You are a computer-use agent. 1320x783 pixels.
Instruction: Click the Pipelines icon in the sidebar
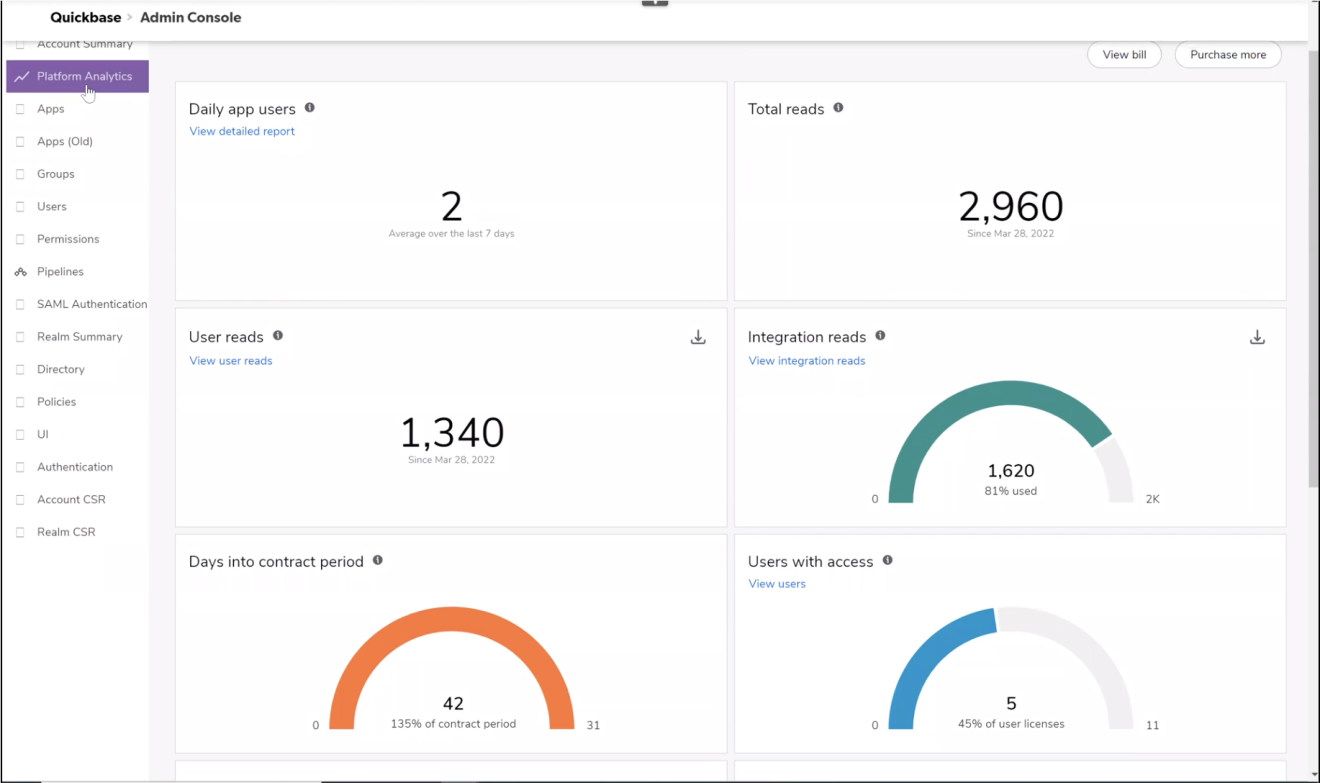[x=20, y=271]
